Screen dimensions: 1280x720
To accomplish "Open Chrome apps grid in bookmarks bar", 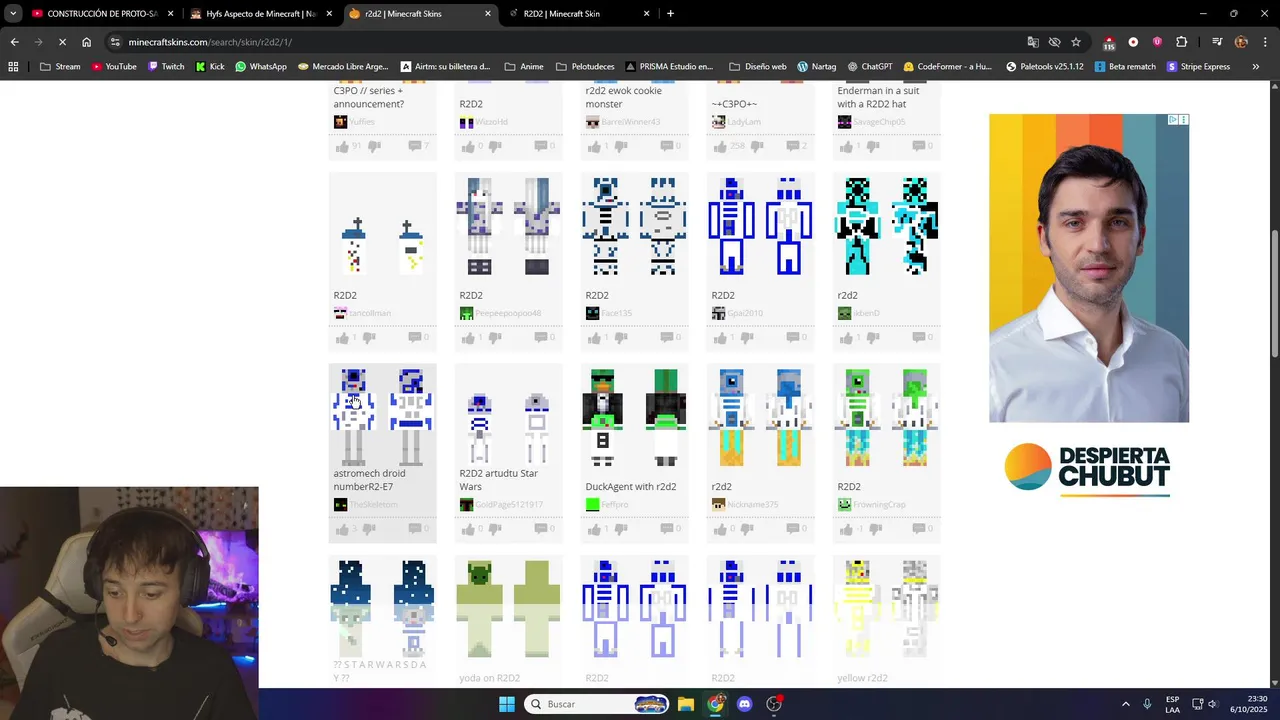I will click(x=13, y=67).
